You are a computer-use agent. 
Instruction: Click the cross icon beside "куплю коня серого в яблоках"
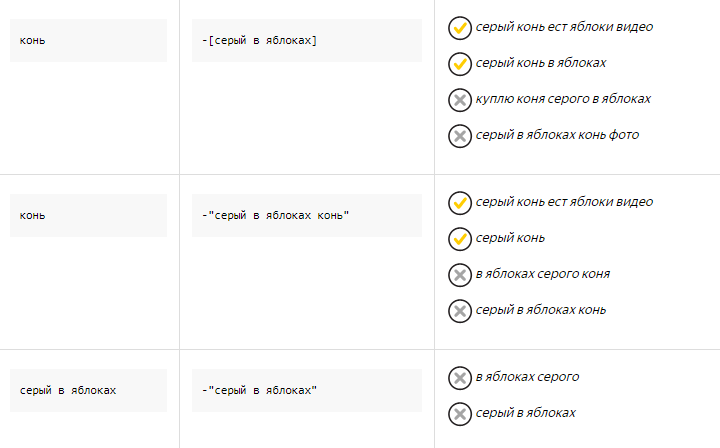coord(460,100)
